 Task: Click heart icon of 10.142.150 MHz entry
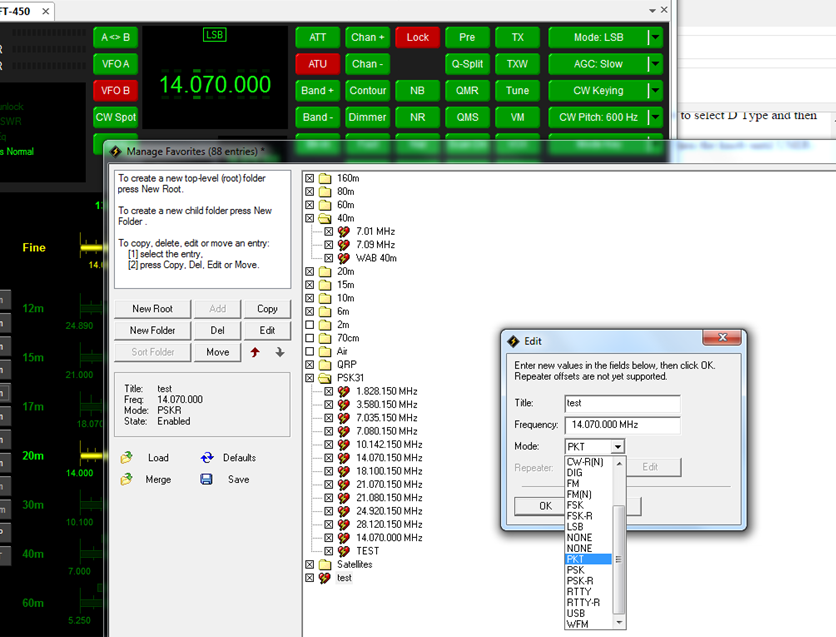click(x=344, y=445)
